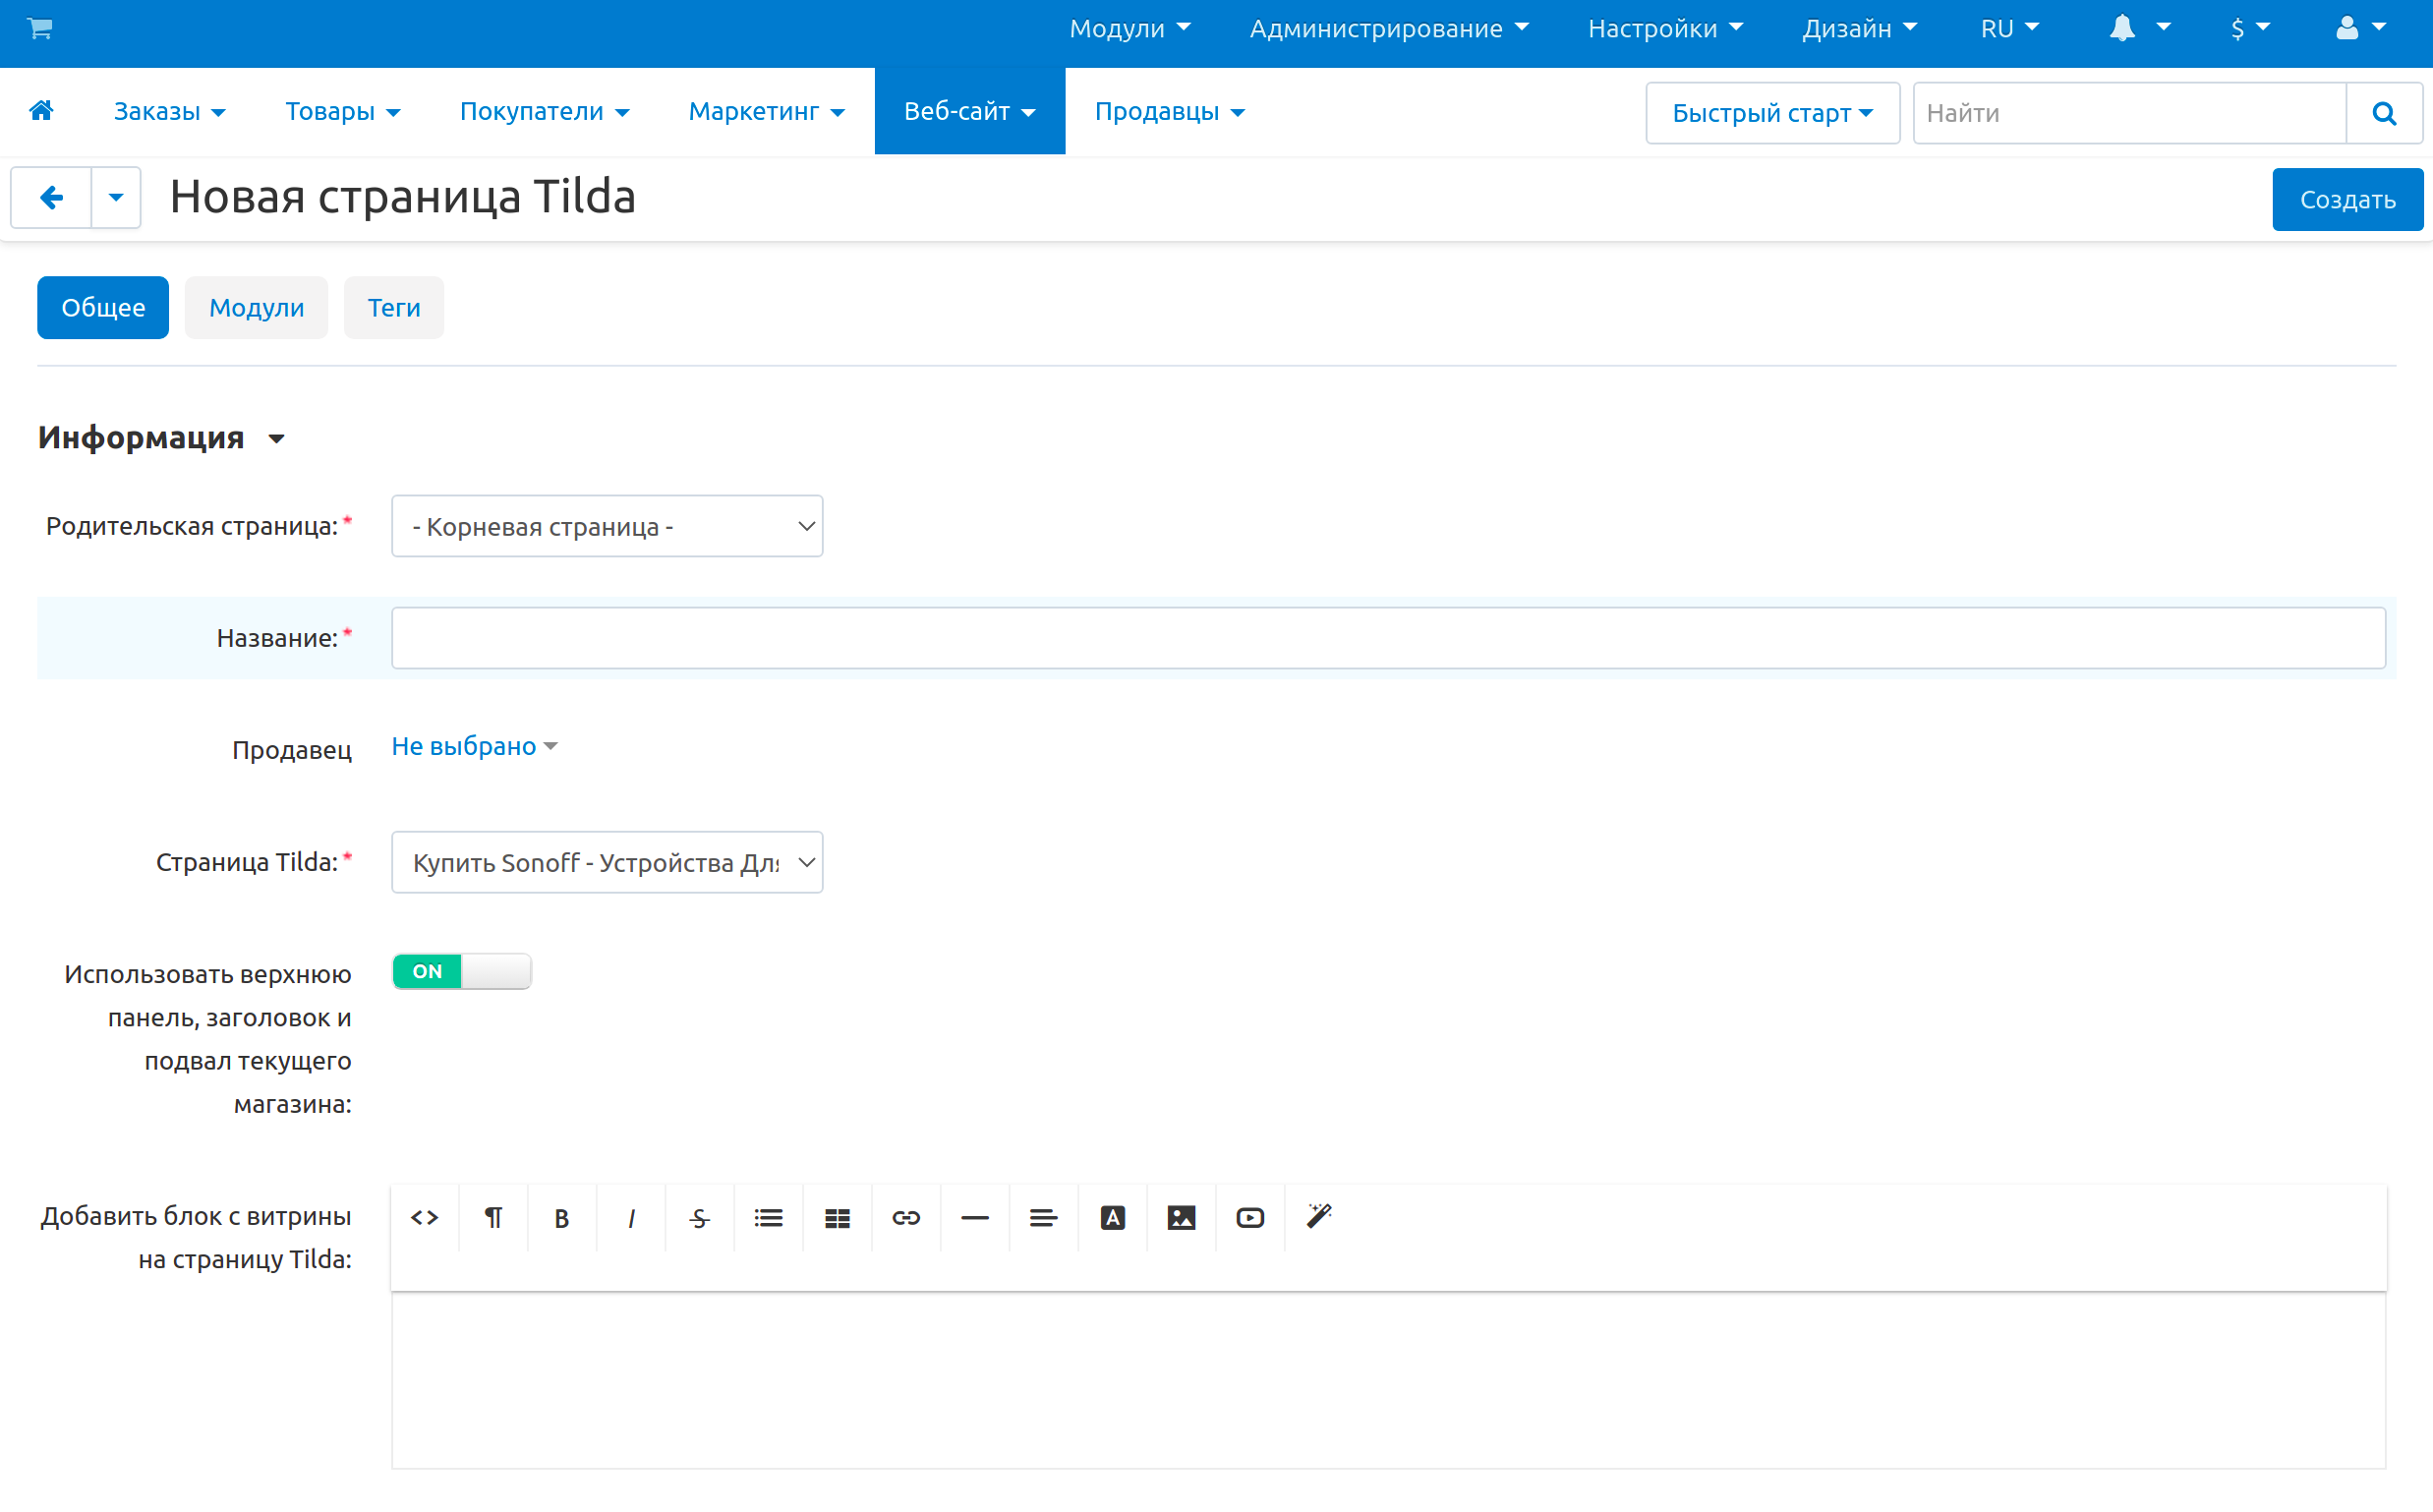Go to the dashboard via the home icon
Viewport: 2433px width, 1512px height.
point(41,110)
